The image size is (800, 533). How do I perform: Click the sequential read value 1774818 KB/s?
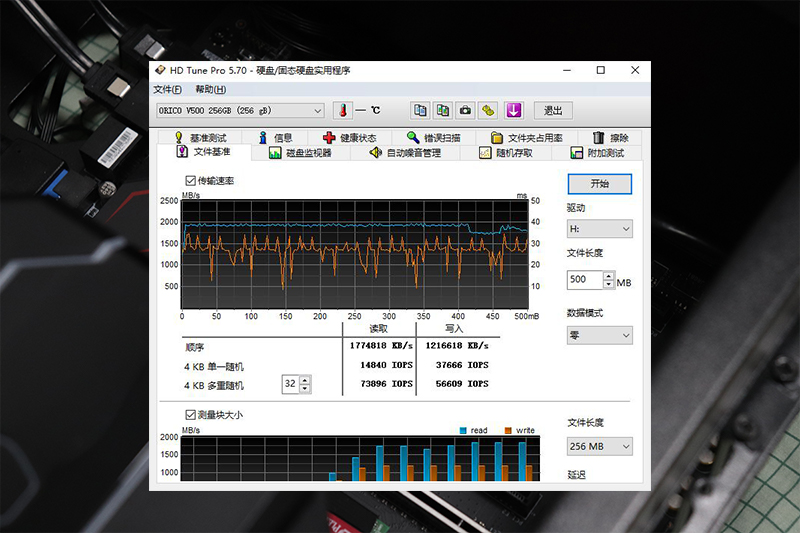pos(381,345)
